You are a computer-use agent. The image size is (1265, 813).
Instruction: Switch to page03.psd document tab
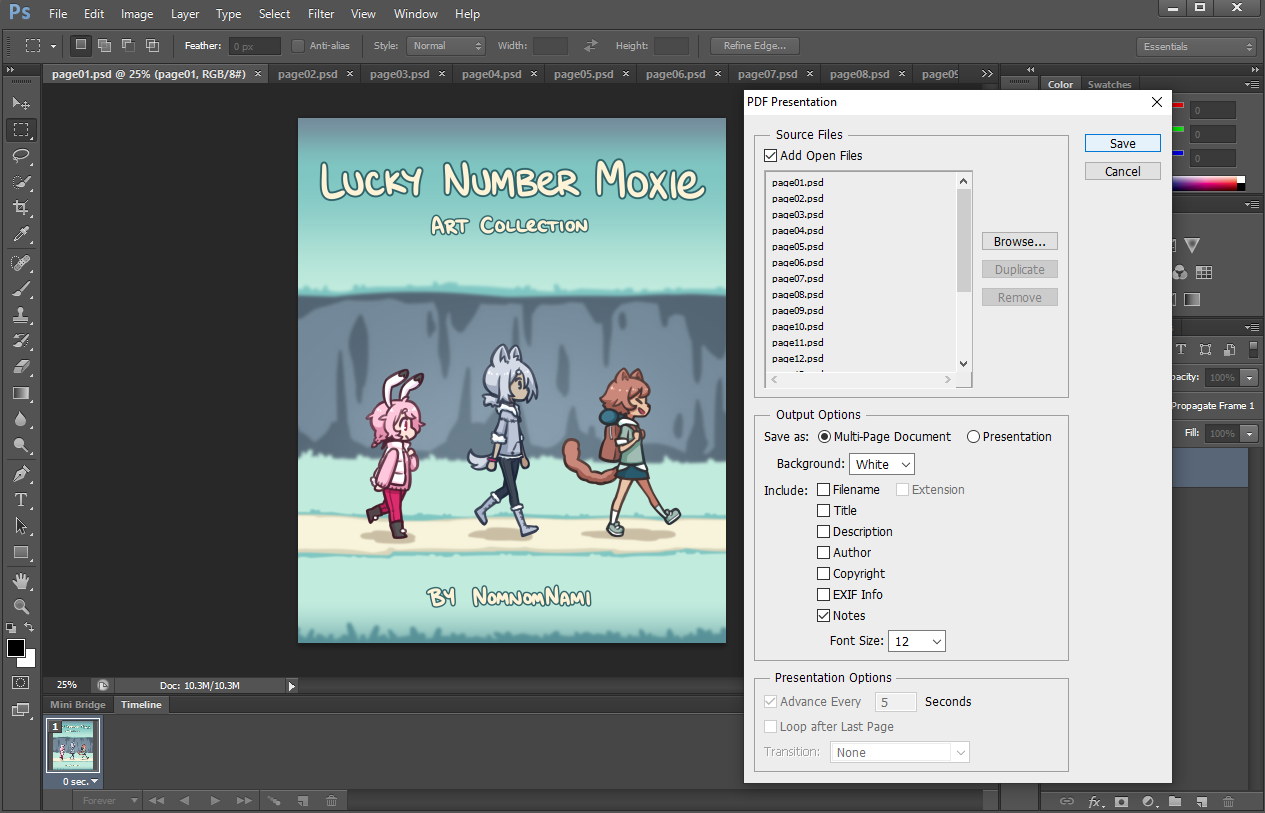click(399, 74)
